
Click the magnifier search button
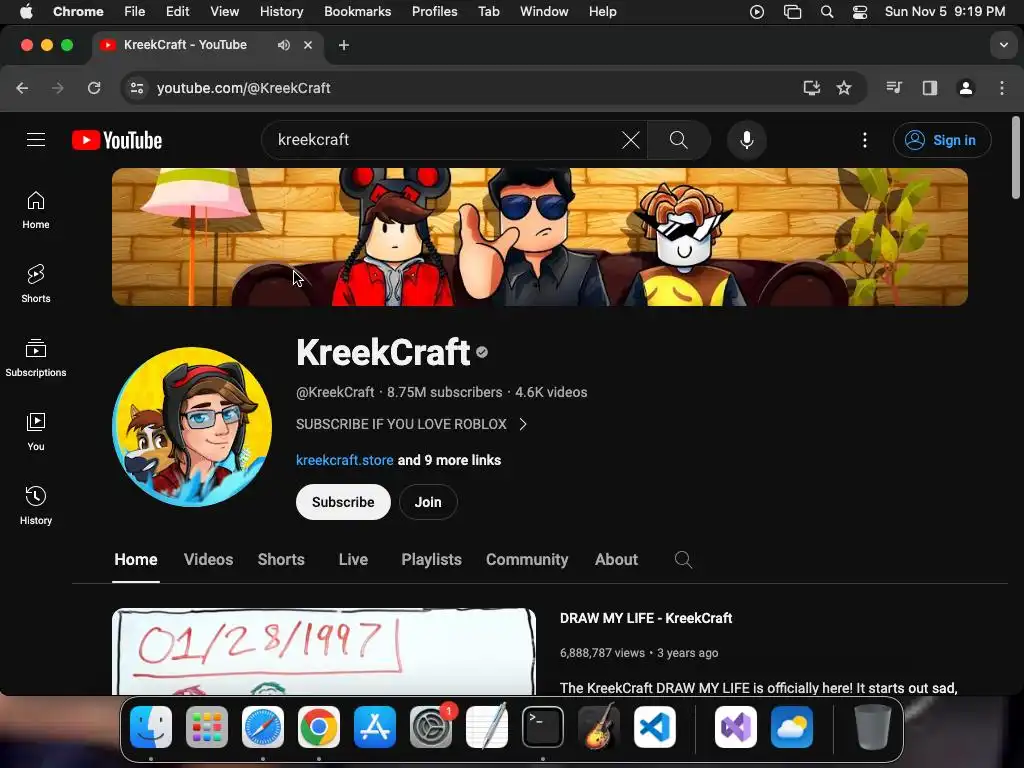pos(679,140)
